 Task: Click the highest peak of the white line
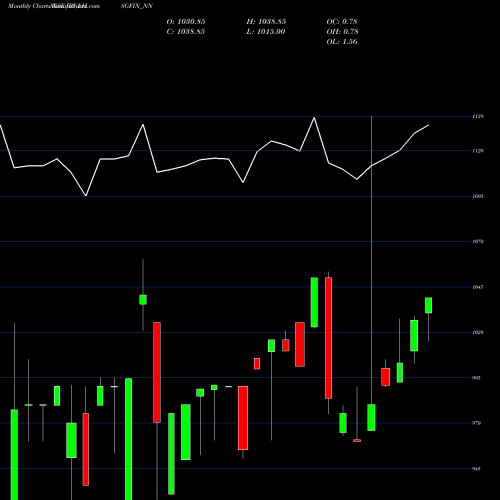314,118
